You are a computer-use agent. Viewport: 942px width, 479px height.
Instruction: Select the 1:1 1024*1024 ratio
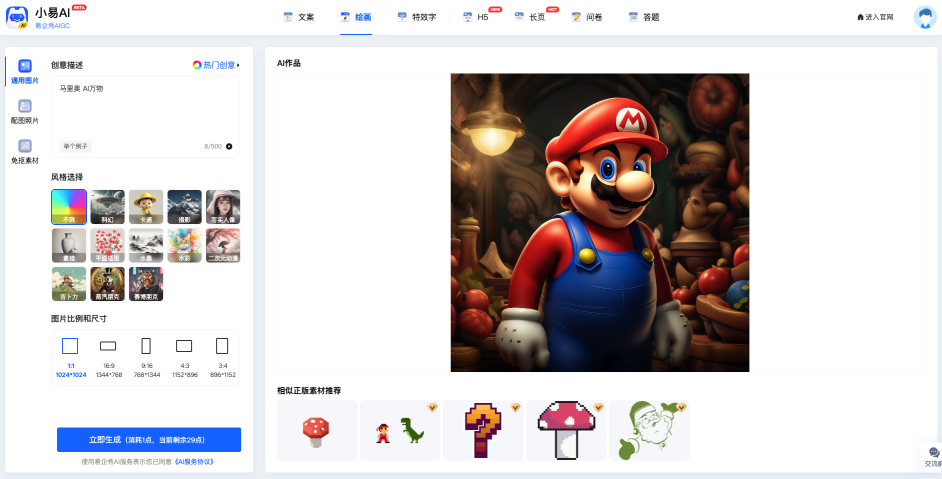click(70, 358)
